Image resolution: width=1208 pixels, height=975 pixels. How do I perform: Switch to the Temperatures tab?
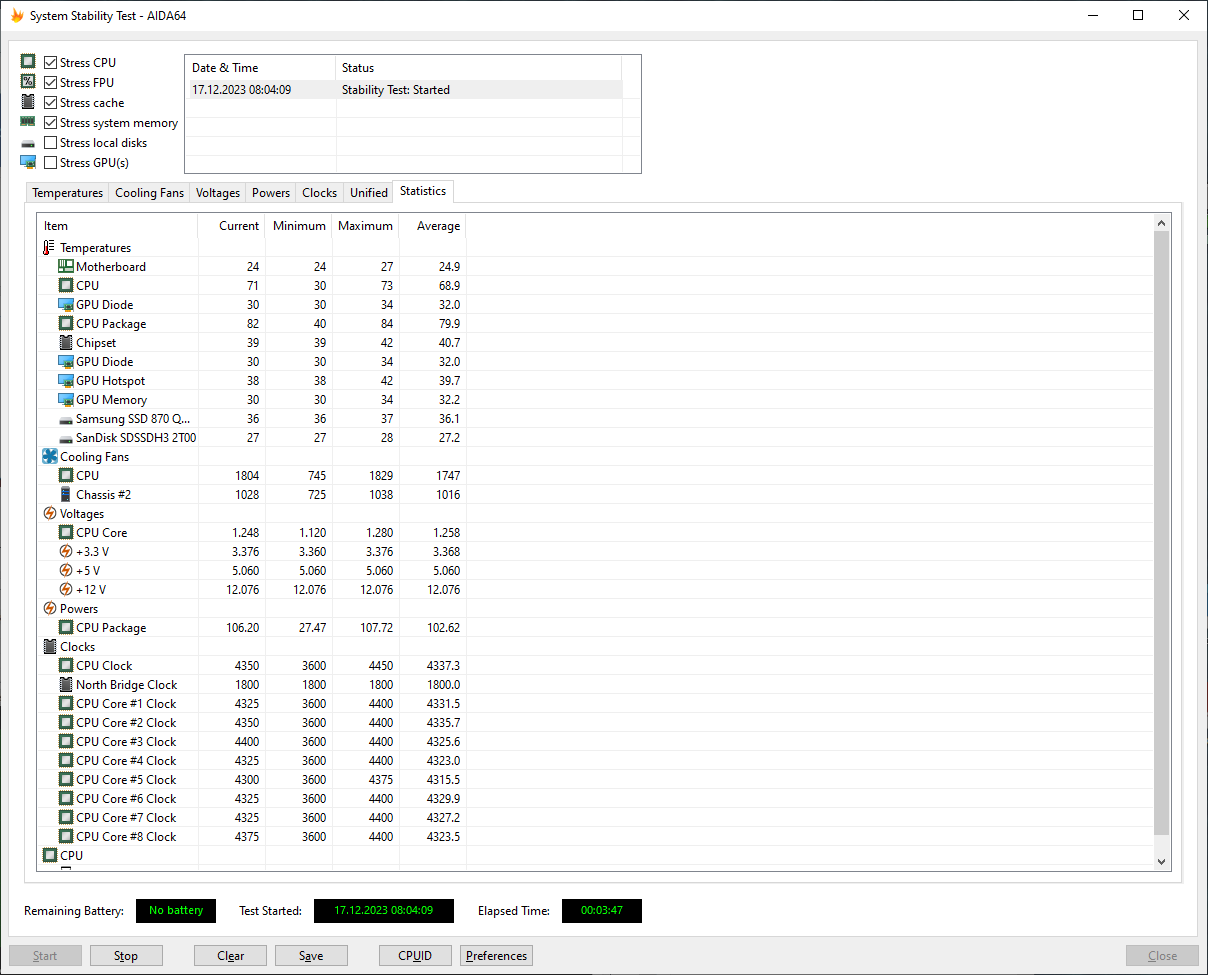67,193
